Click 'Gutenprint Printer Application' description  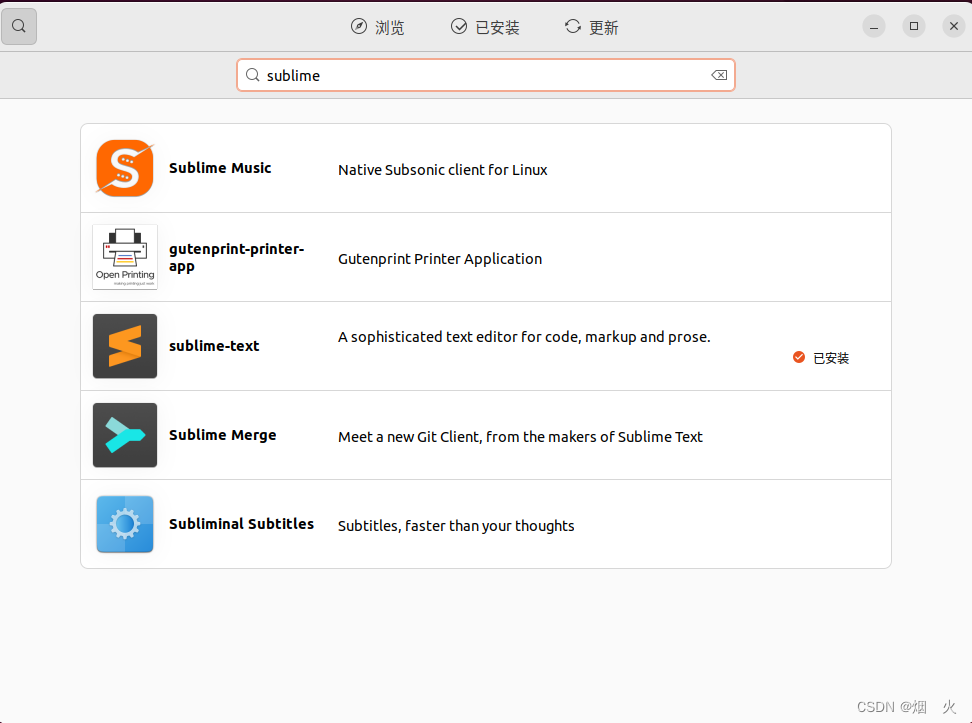point(440,259)
